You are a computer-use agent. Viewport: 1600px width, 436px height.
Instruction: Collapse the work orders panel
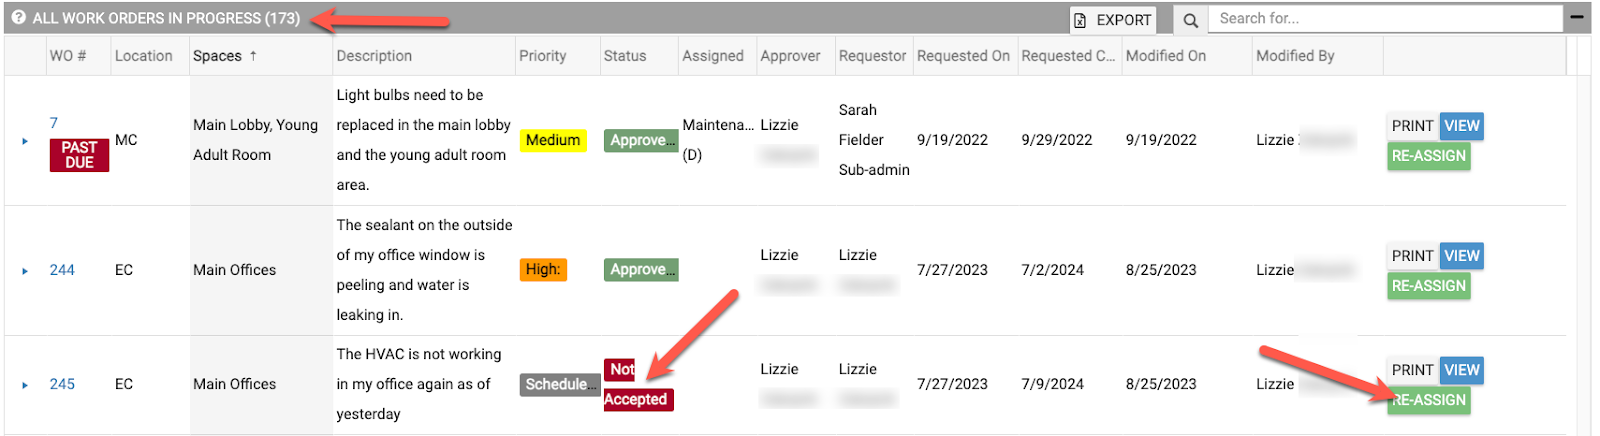[1577, 18]
